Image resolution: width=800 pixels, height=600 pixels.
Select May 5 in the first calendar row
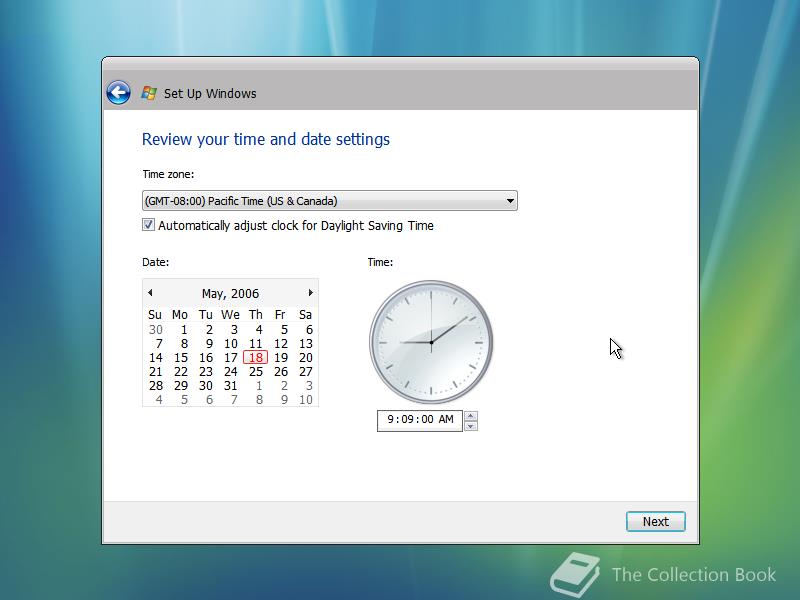[284, 330]
